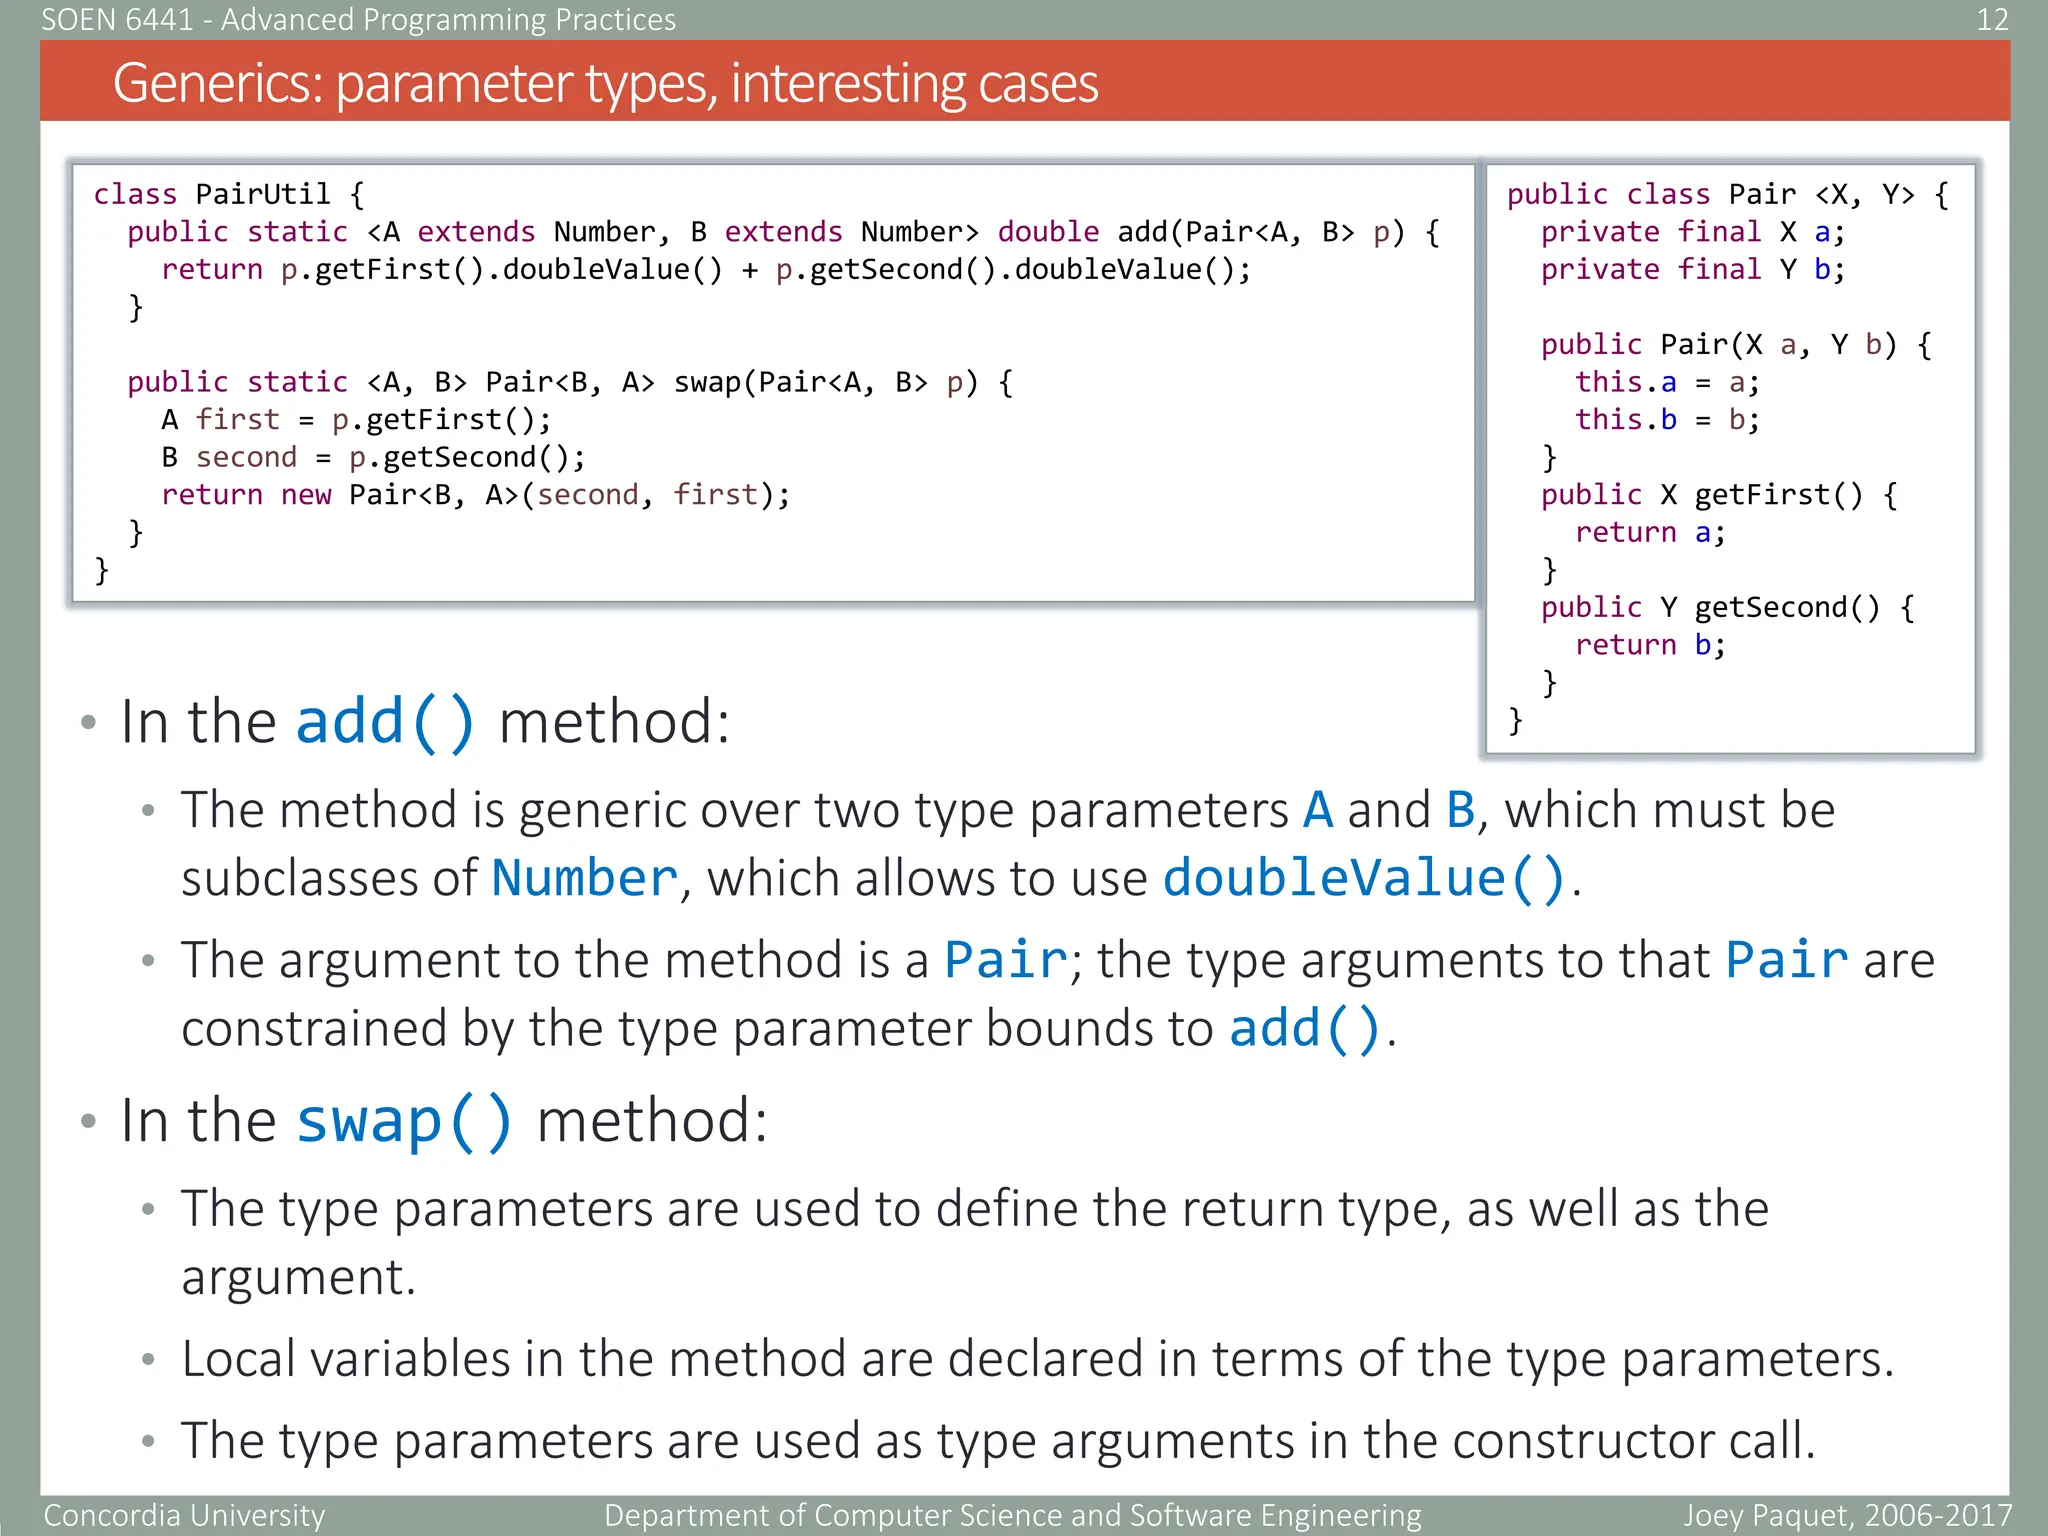Click the bullet 'In the add() method:'
This screenshot has width=2048, height=1536.
point(425,721)
